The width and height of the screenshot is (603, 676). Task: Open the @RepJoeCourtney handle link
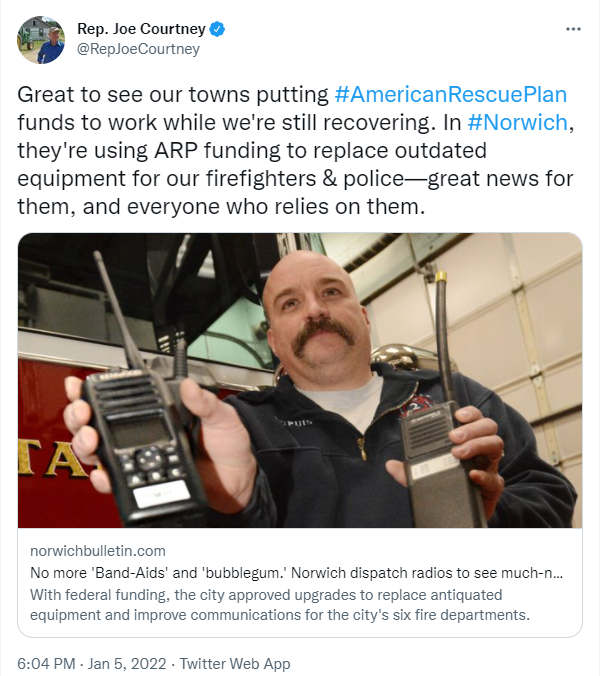pyautogui.click(x=138, y=49)
